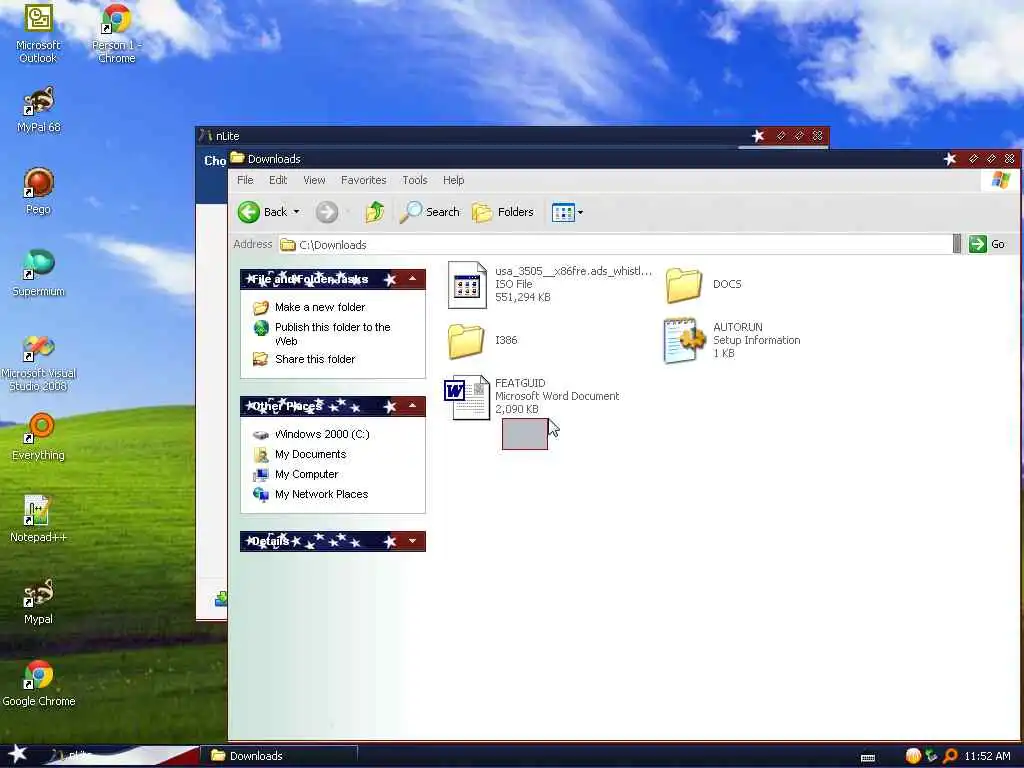Click the Views toolbar icon

[563, 212]
